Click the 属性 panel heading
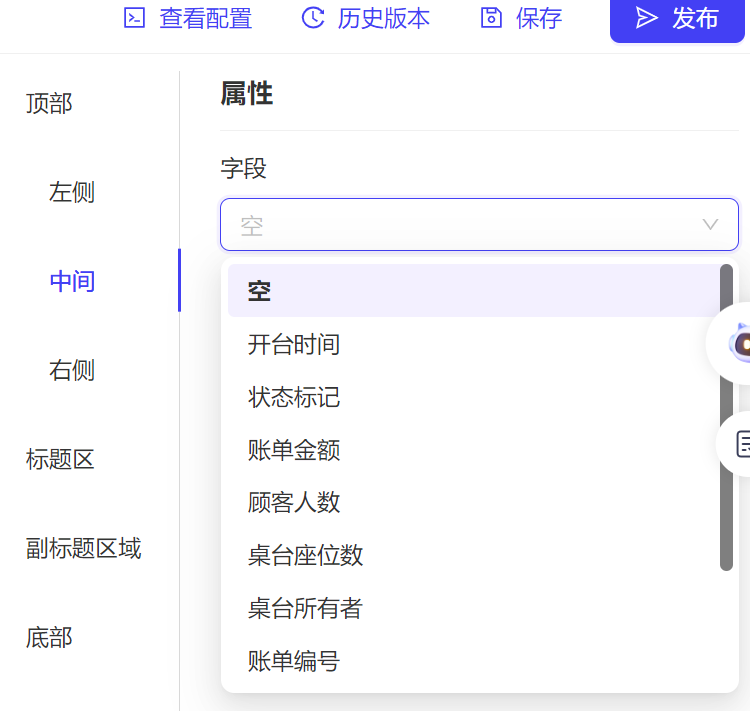 click(246, 93)
